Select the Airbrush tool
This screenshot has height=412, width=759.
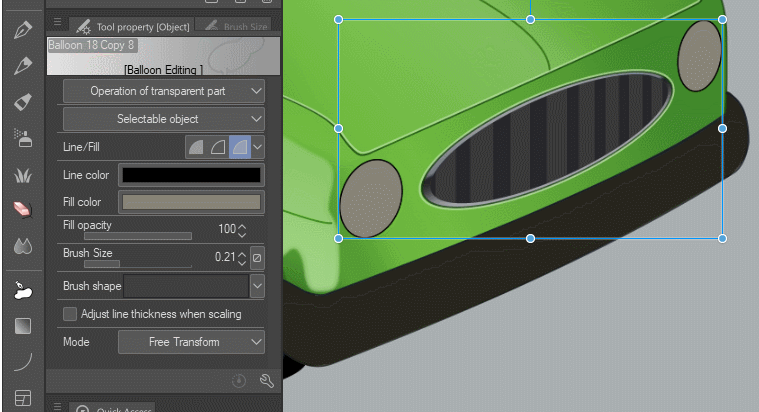click(22, 138)
